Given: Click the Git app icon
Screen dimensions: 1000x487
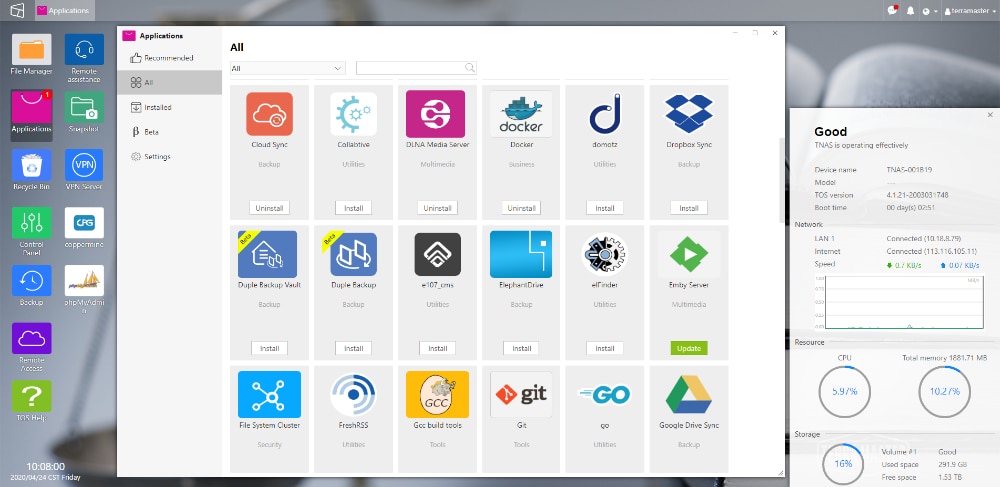Looking at the screenshot, I should [521, 395].
